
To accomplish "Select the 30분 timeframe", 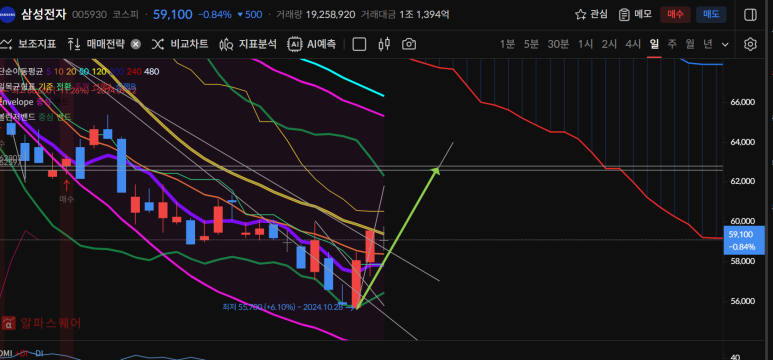I will pyautogui.click(x=558, y=44).
